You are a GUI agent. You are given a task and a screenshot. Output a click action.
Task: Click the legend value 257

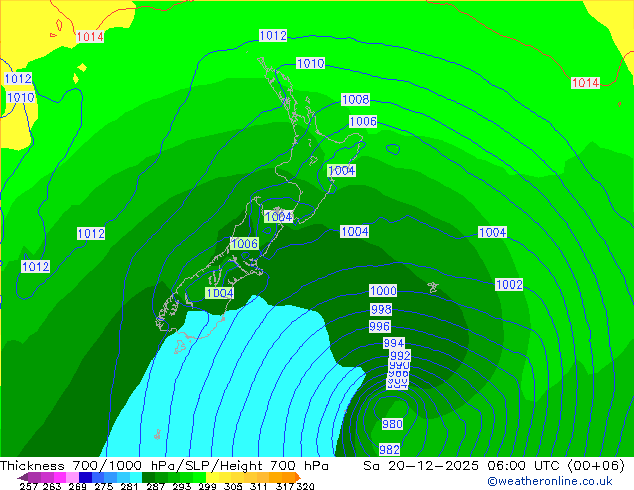[29, 486]
